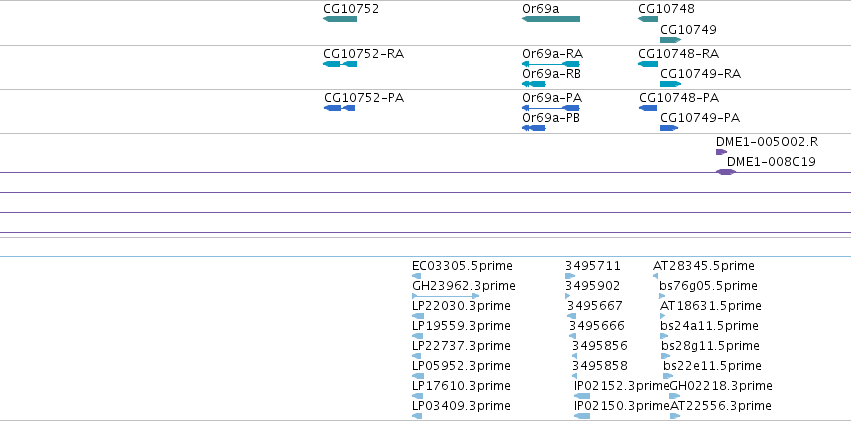851x421 pixels.
Task: Select the LP22737.3prime EST glyph
Action: [418, 356]
